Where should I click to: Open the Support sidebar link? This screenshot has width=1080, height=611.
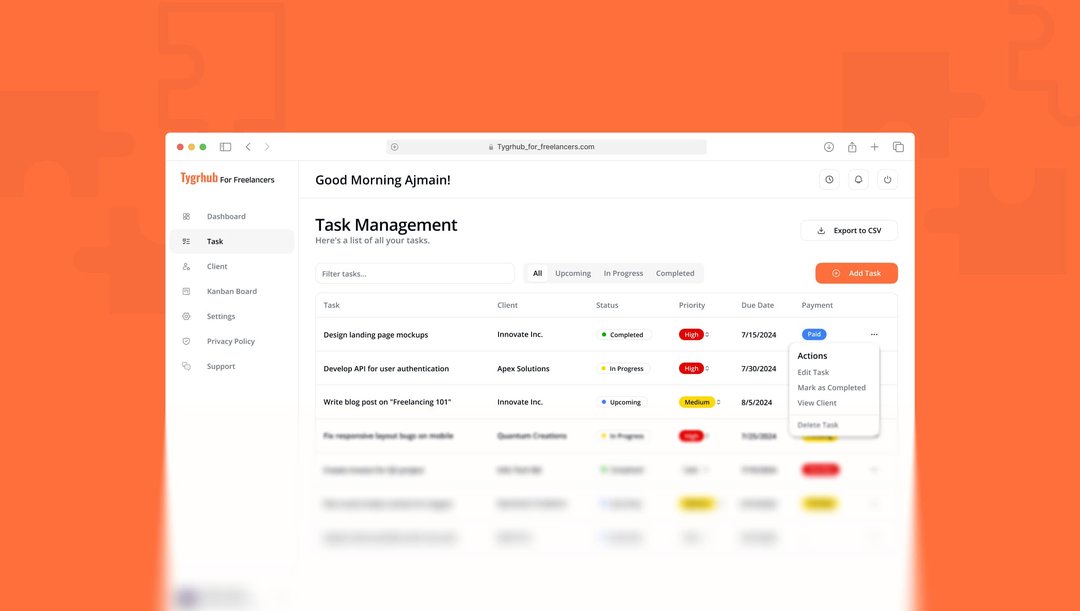[x=221, y=366]
